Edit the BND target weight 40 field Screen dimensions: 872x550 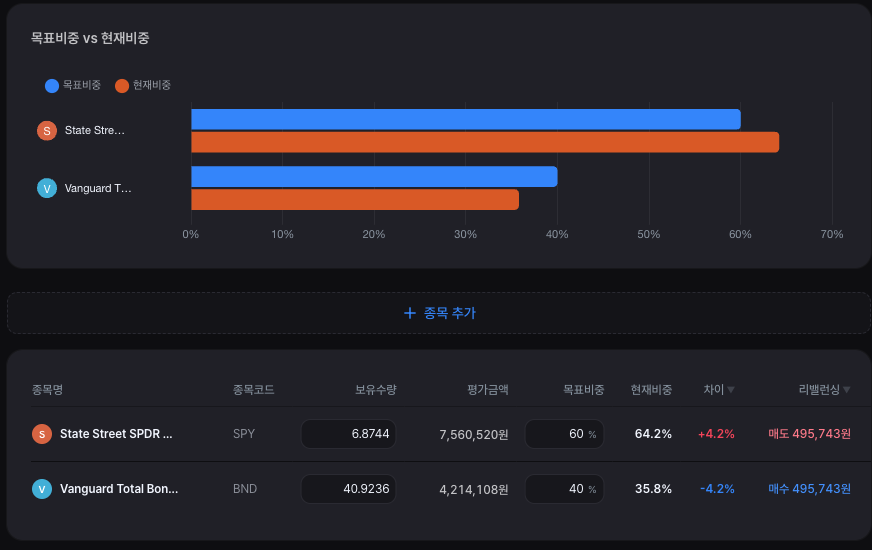(564, 489)
